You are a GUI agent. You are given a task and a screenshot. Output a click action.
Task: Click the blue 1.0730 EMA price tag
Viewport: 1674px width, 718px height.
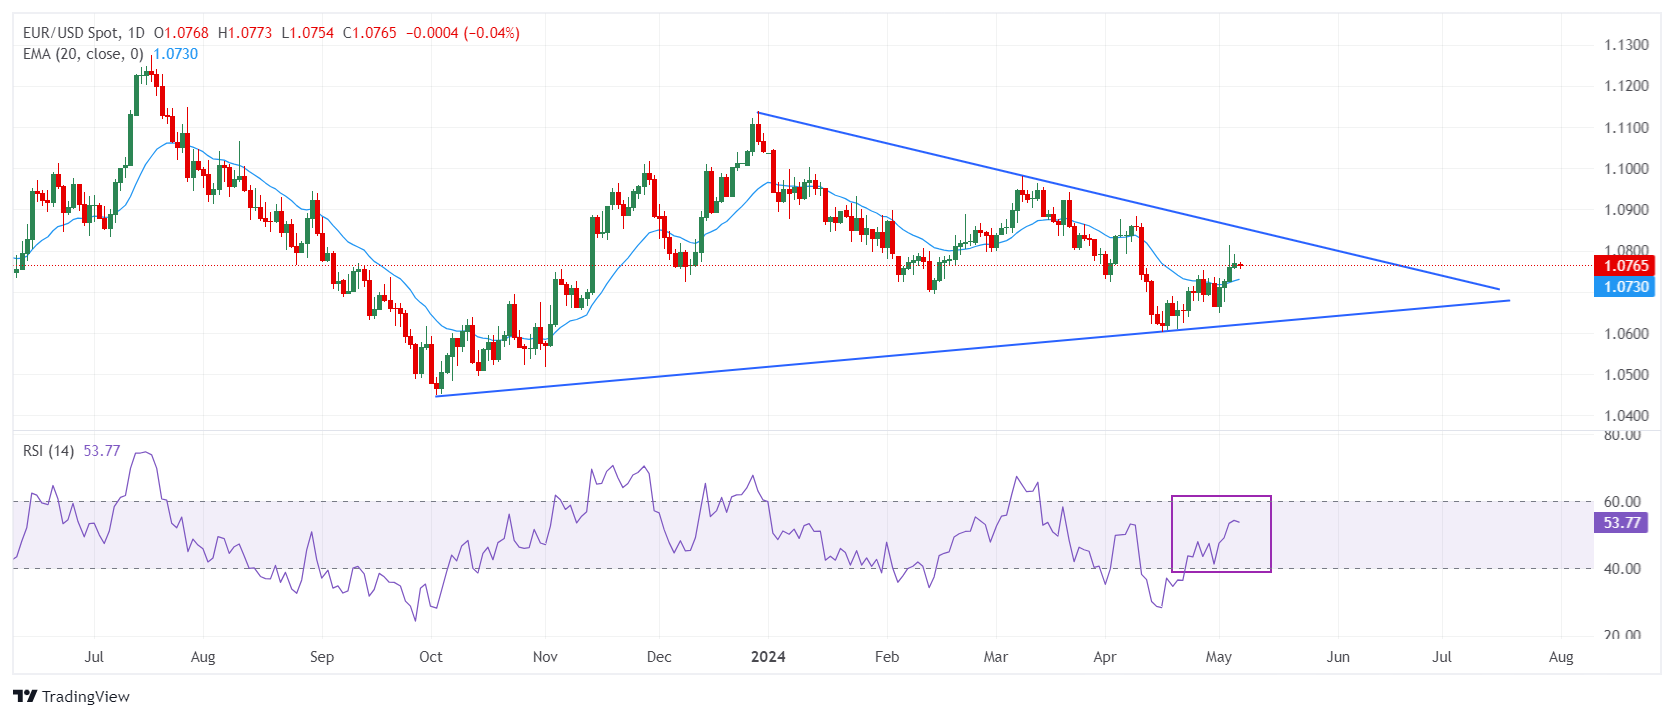1625,287
